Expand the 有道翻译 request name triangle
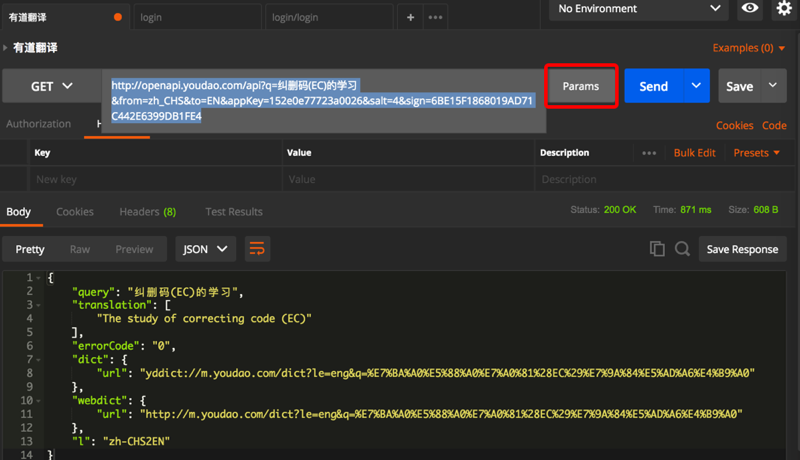The height and width of the screenshot is (460, 800). [x=5, y=48]
